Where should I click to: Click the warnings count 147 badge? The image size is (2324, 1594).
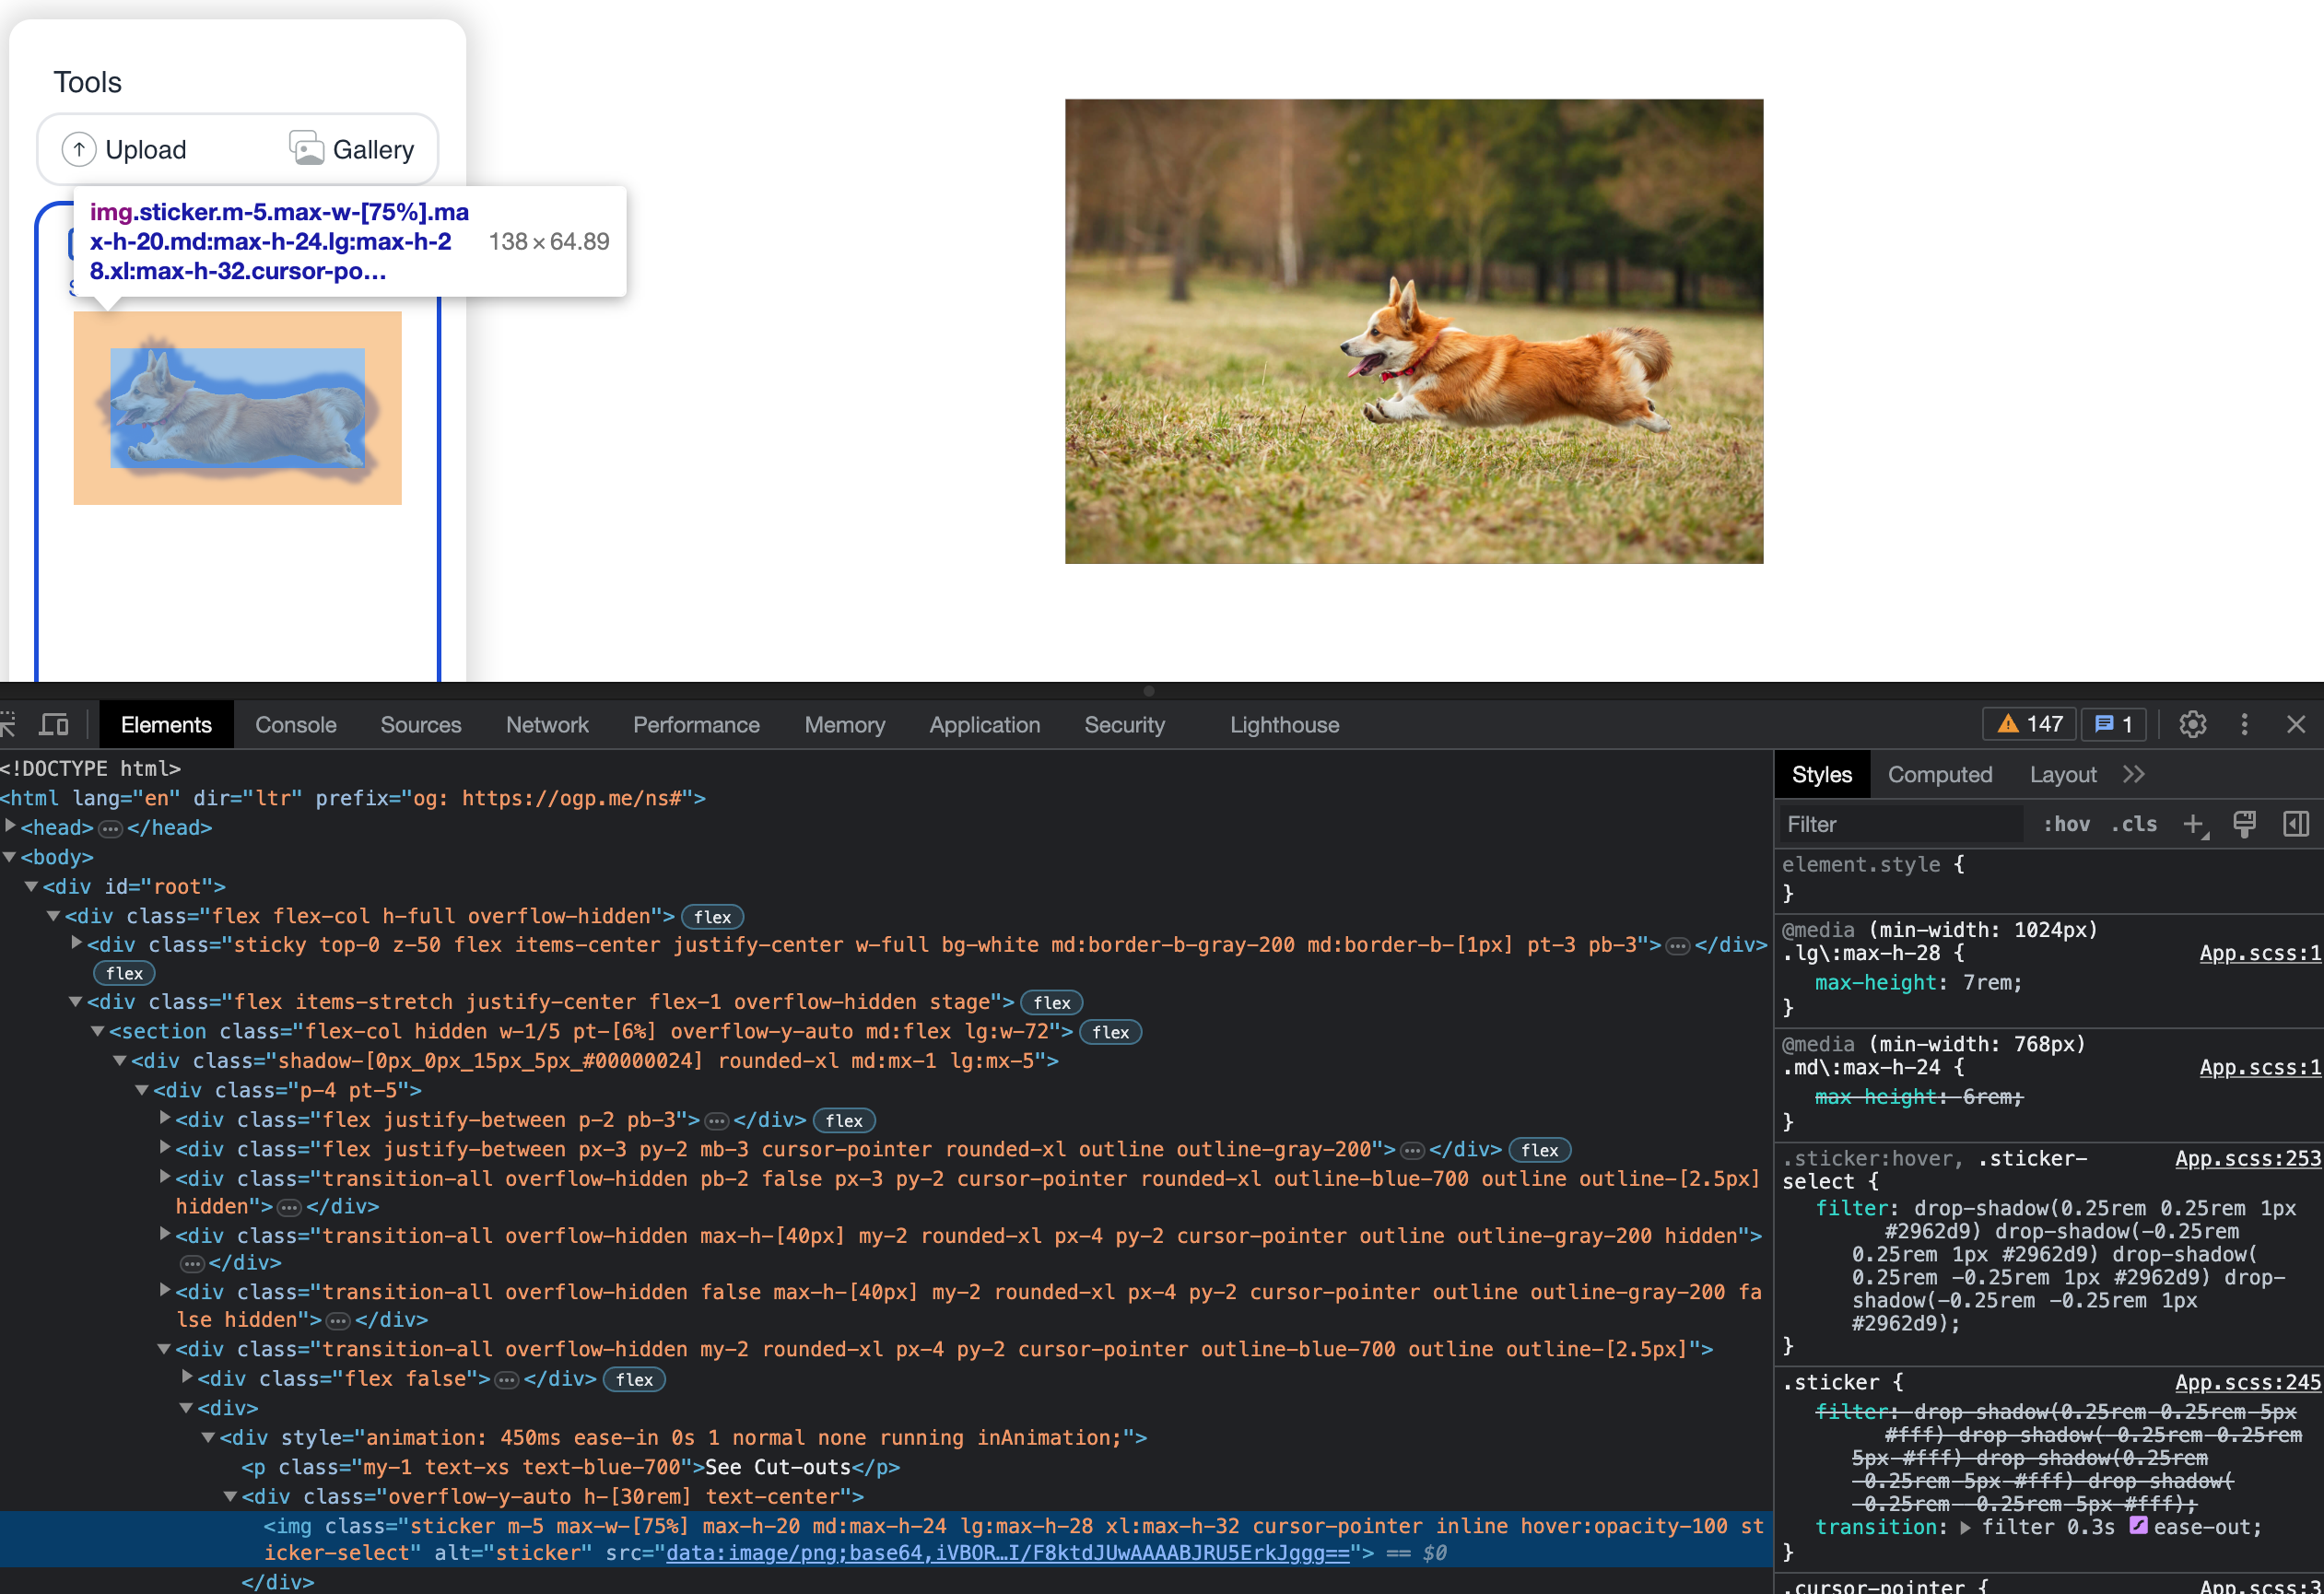tap(2029, 724)
